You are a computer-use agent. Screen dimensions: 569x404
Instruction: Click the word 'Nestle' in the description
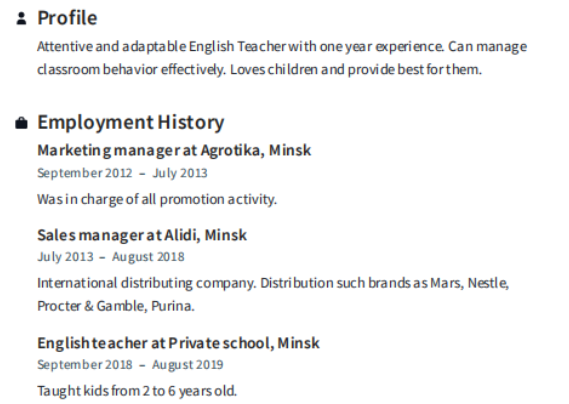pyautogui.click(x=488, y=283)
